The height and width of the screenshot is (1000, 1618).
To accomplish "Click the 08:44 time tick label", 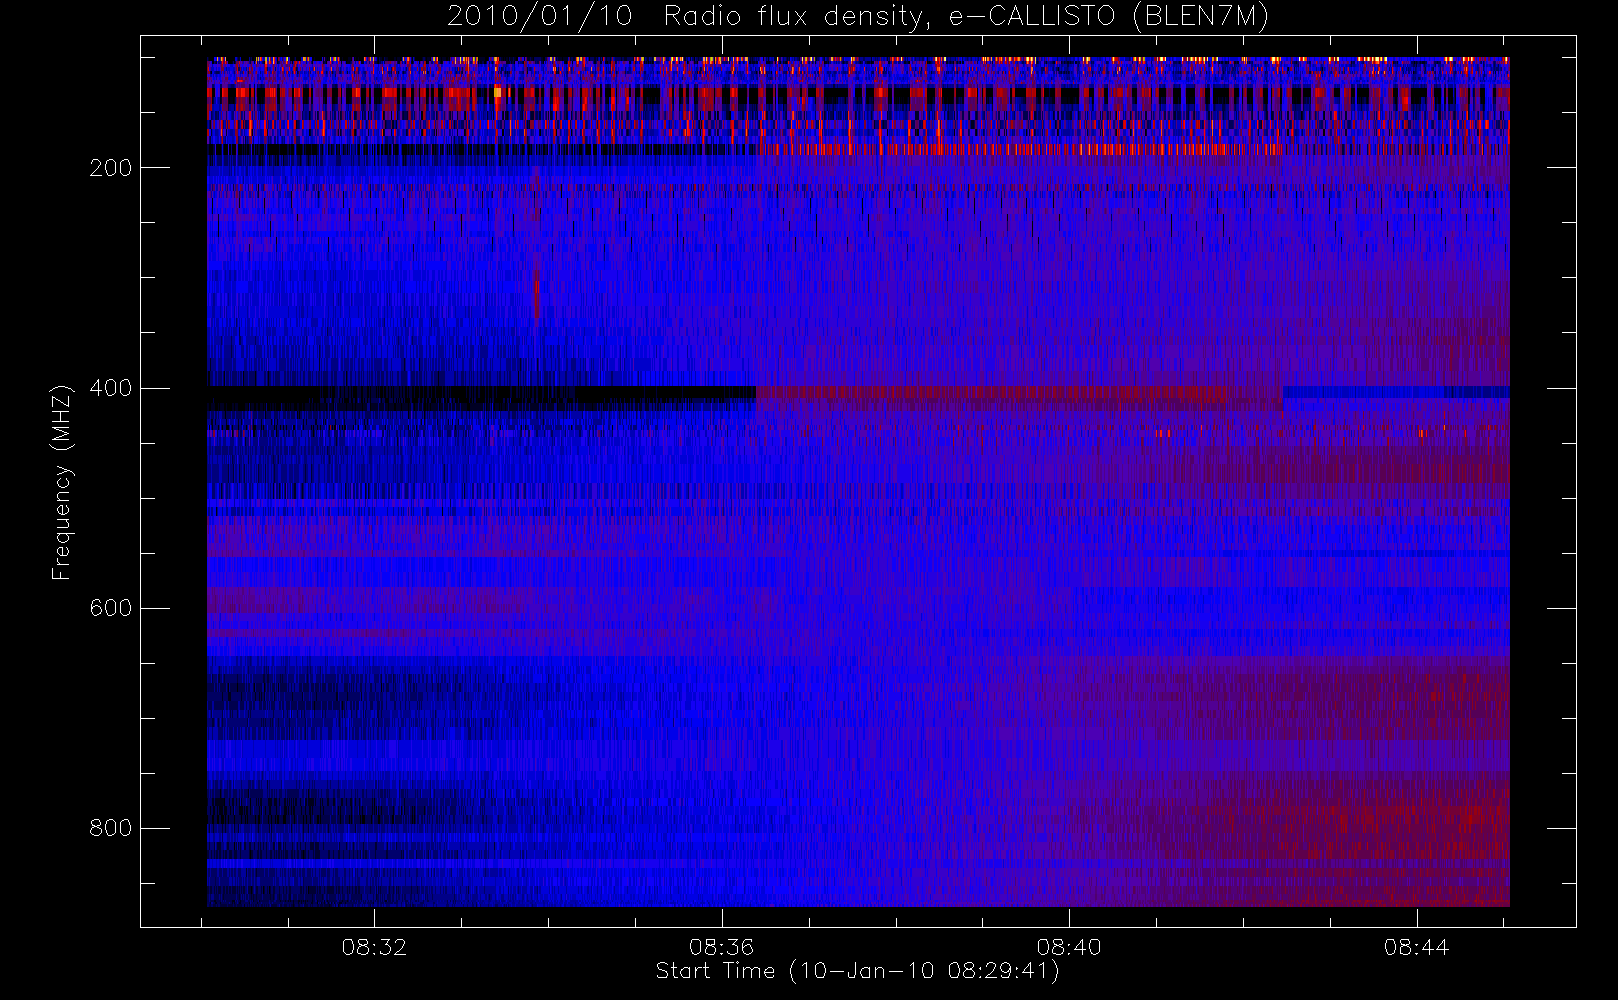I will point(1417,947).
